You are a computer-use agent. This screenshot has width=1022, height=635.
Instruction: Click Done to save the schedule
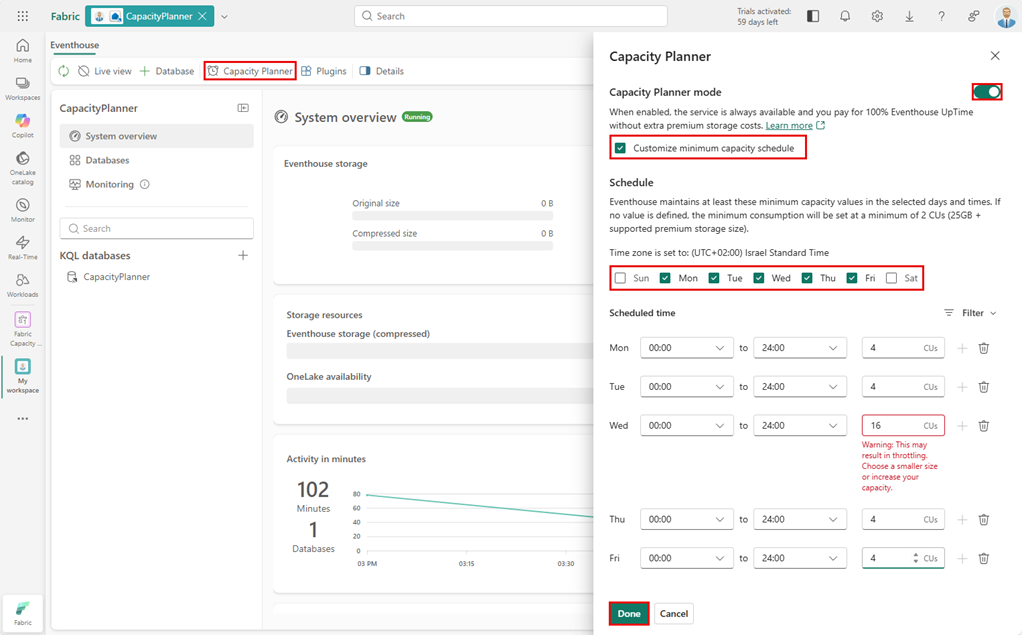(628, 613)
